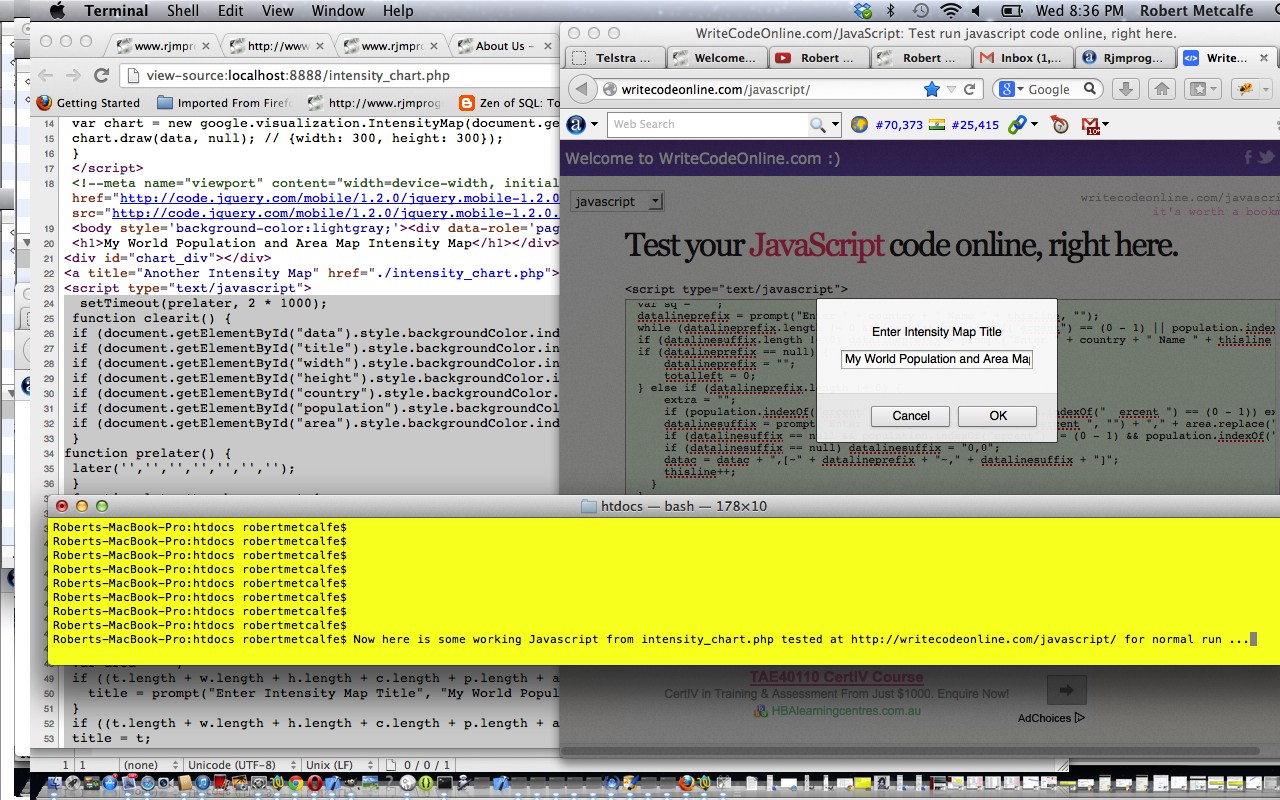Click the Getting Started bookmark in Chrome
Image resolution: width=1280 pixels, height=800 pixels.
pyautogui.click(x=88, y=102)
